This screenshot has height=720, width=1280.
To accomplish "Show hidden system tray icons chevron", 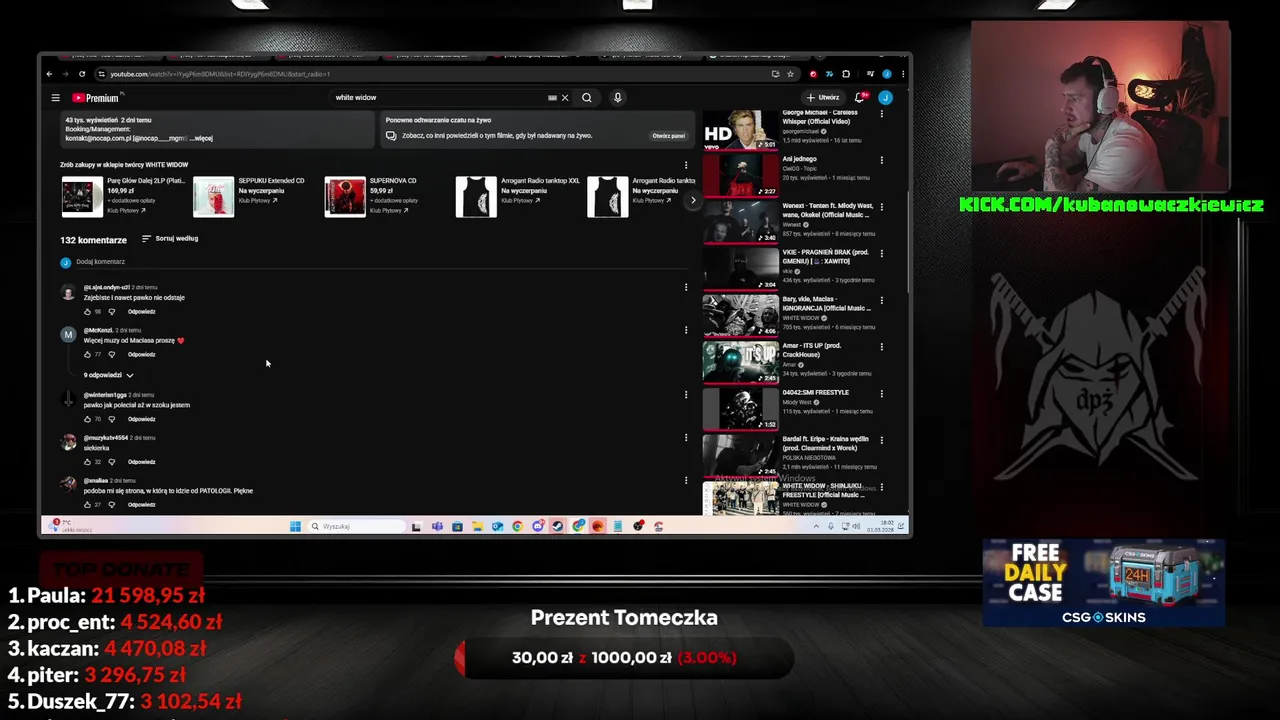I will point(816,526).
